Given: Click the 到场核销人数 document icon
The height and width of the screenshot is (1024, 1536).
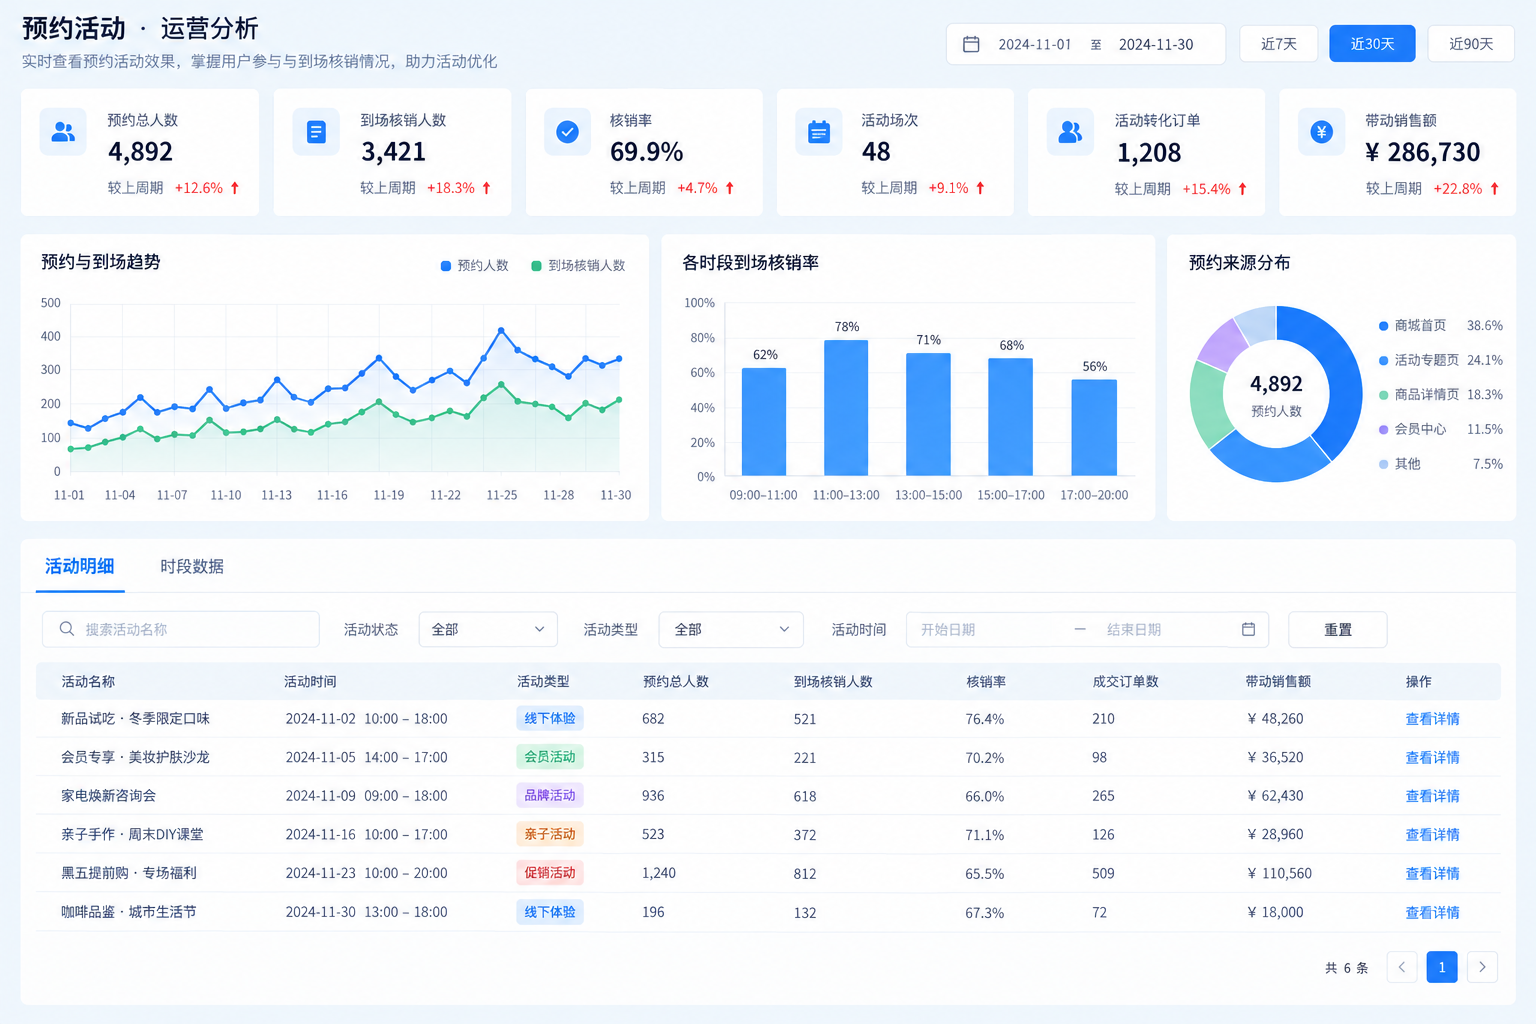Looking at the screenshot, I should tap(316, 131).
